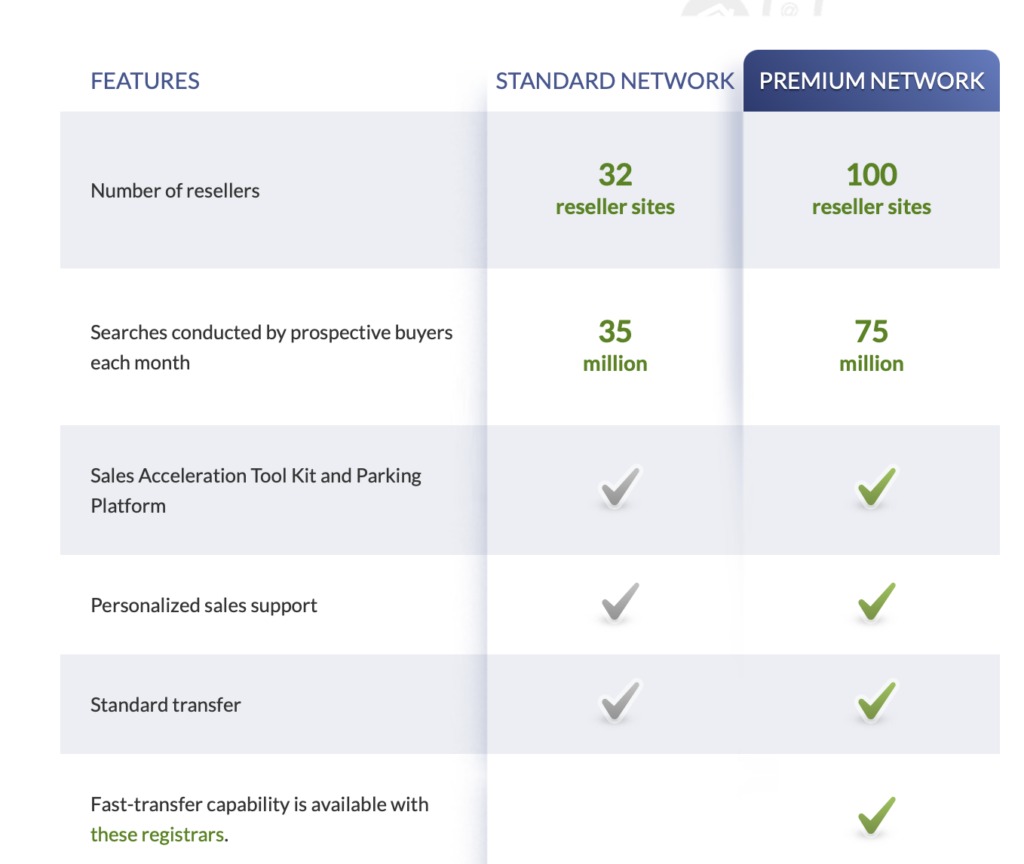Click the 32 reseller sites value

pyautogui.click(x=615, y=189)
